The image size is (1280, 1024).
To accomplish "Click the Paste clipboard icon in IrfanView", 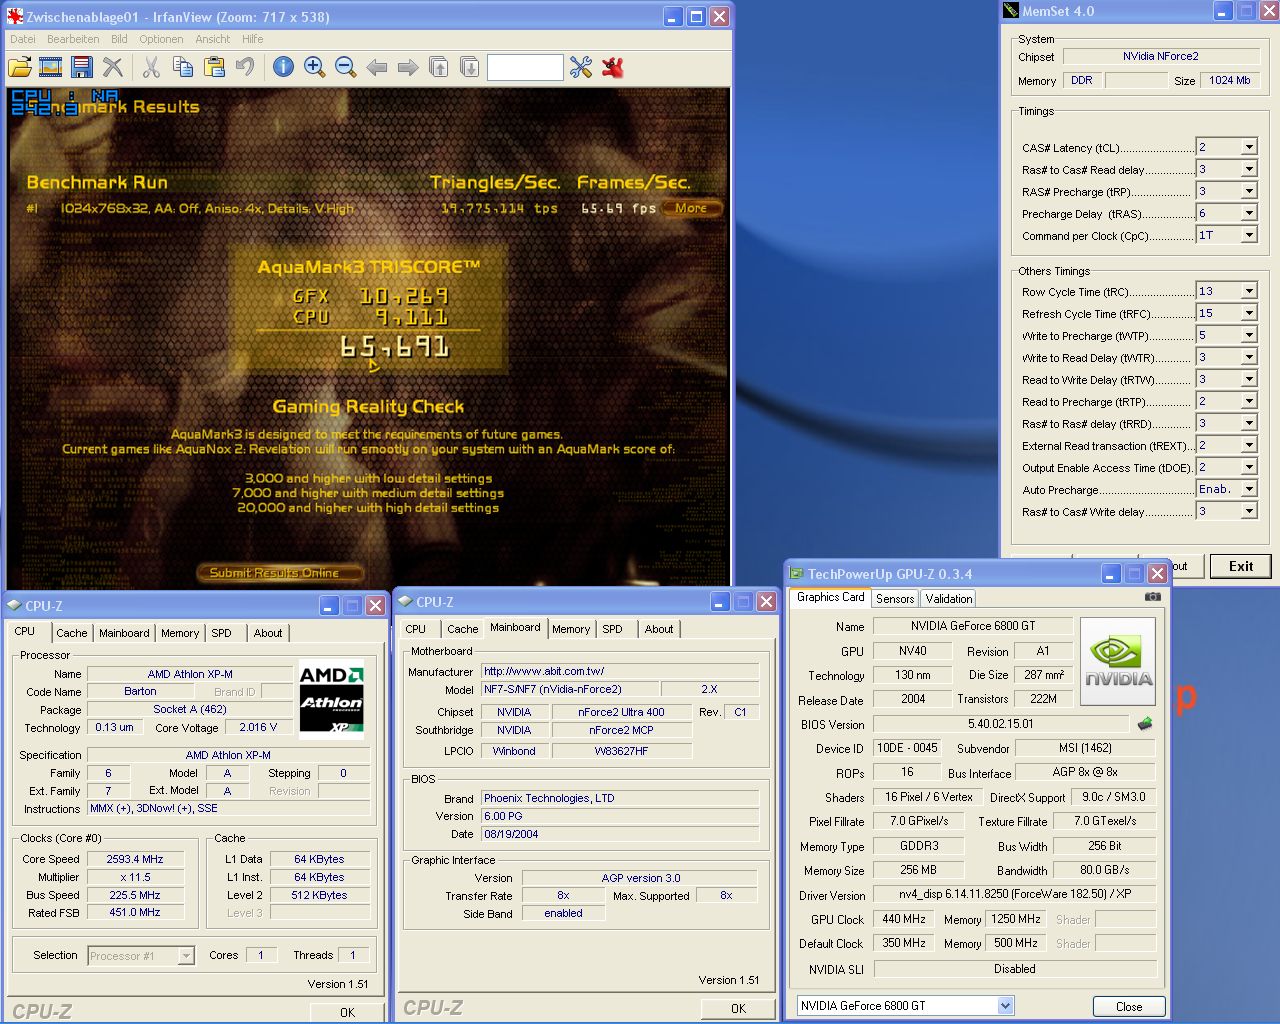I will pos(214,67).
